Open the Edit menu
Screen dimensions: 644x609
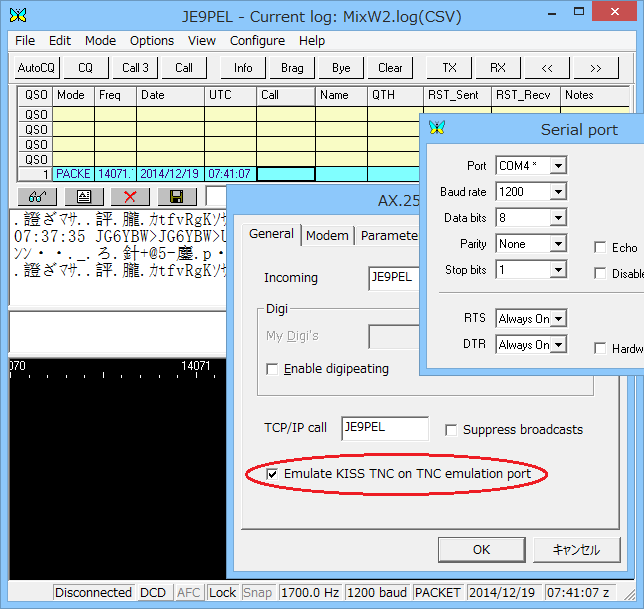pos(60,41)
